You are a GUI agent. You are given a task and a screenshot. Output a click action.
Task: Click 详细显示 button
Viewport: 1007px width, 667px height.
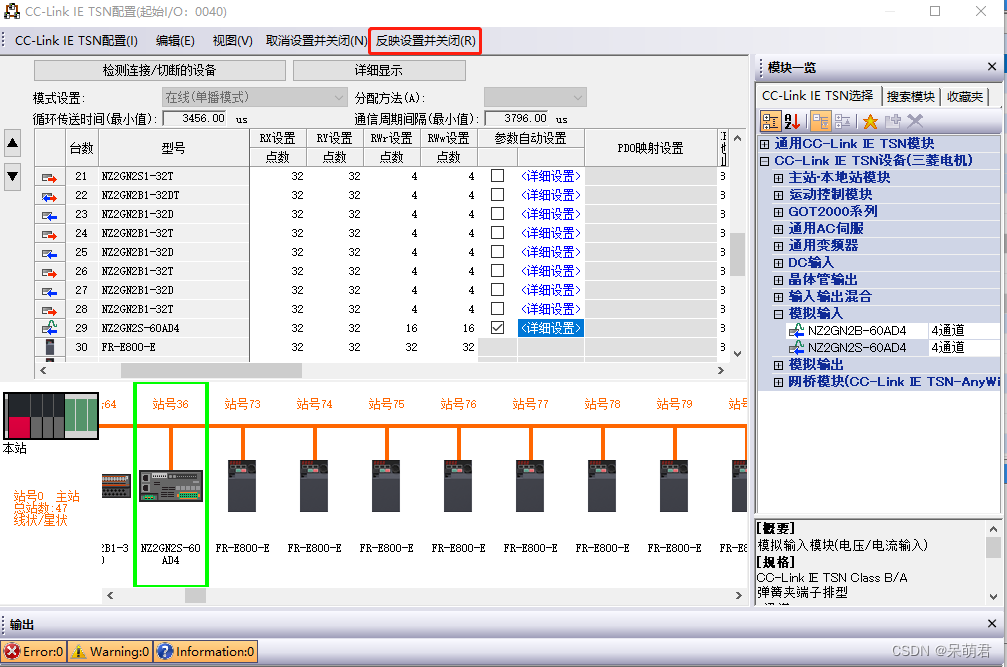[379, 70]
